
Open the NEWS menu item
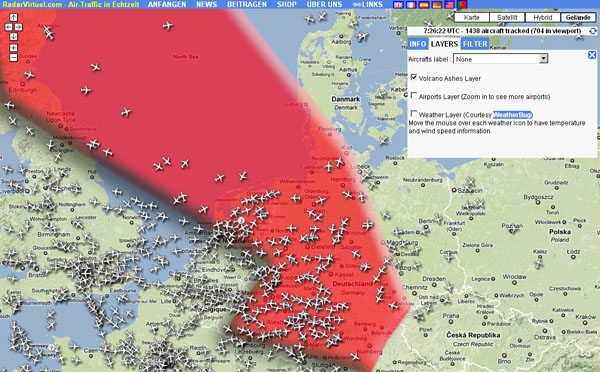(x=207, y=5)
